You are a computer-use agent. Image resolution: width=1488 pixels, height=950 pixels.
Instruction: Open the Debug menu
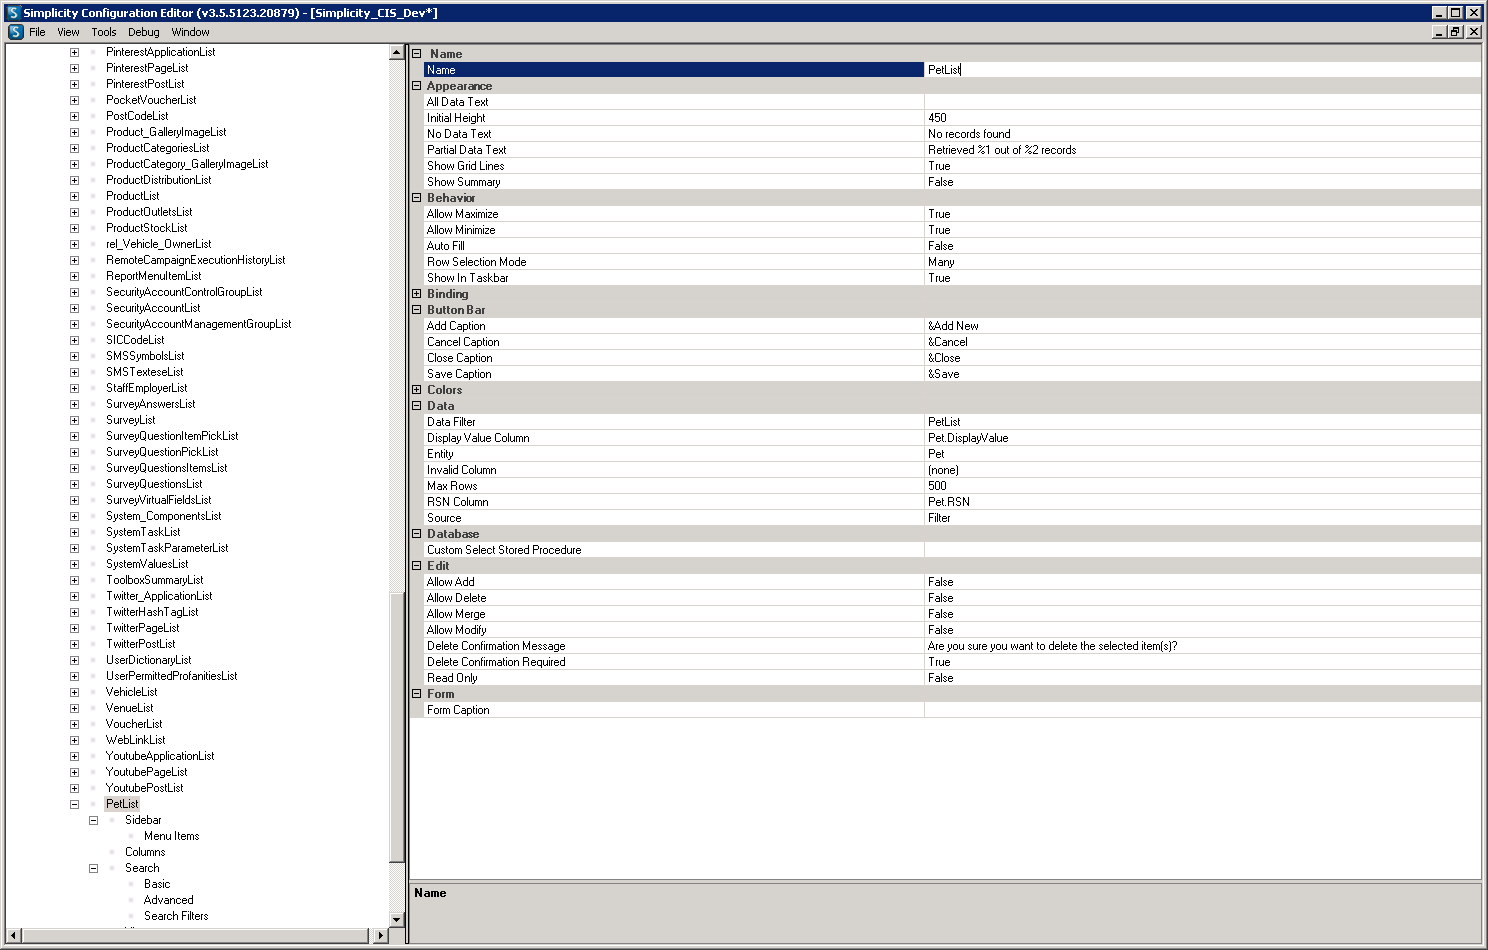[143, 32]
